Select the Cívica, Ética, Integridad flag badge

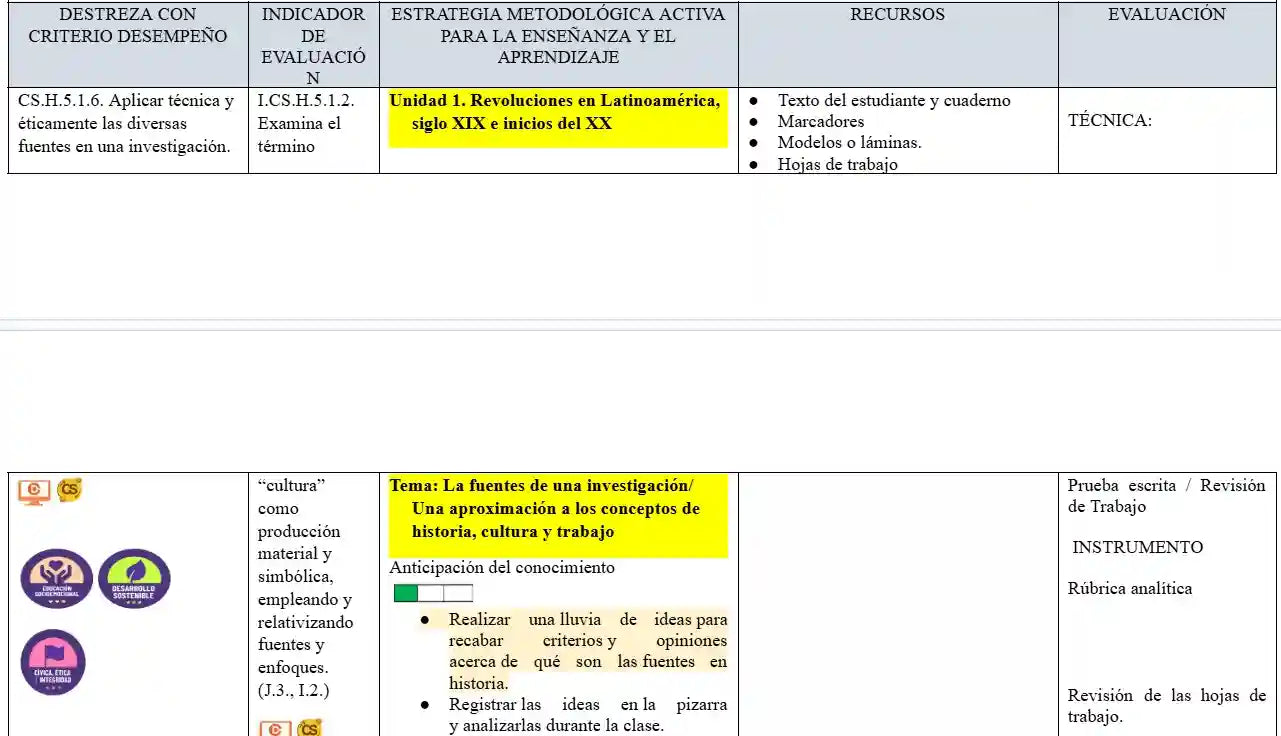pos(53,662)
